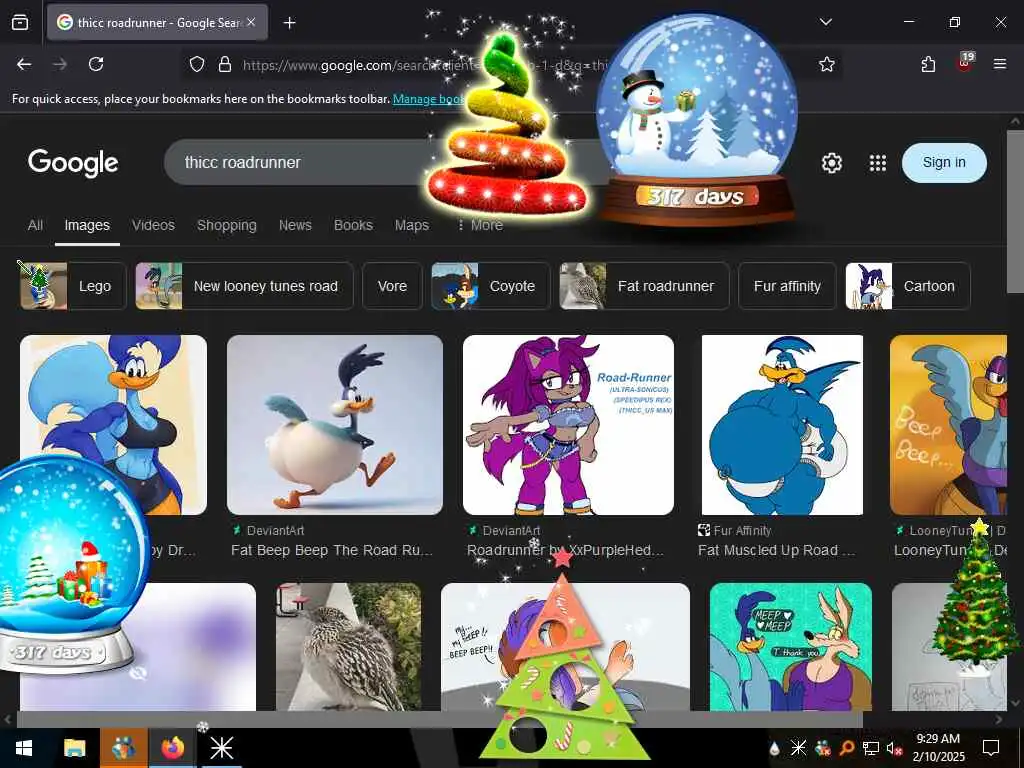This screenshot has width=1024, height=768.
Task: Expand the More search options menu
Action: [480, 225]
